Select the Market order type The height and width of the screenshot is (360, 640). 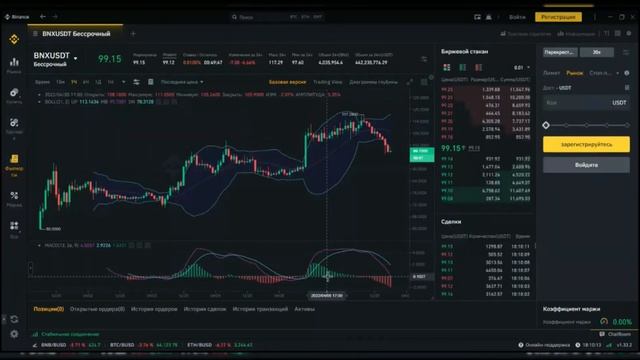point(575,73)
